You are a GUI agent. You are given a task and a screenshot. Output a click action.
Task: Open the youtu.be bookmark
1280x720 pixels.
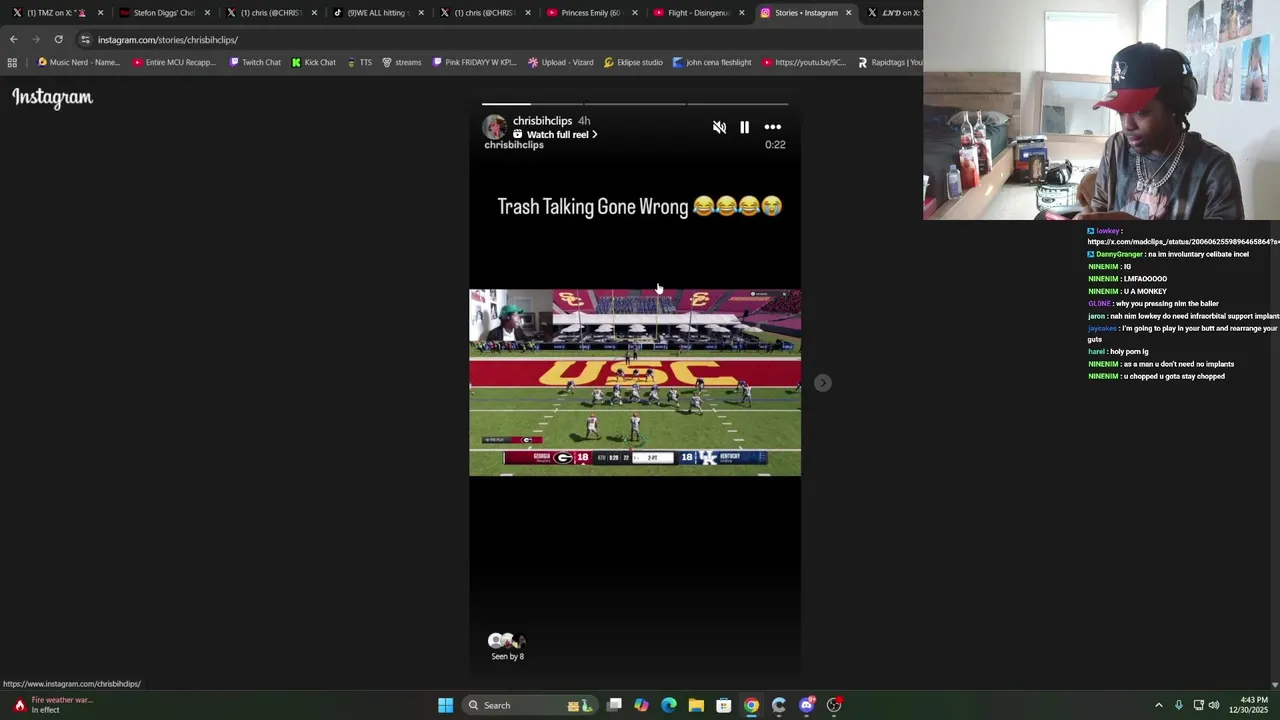(x=804, y=62)
